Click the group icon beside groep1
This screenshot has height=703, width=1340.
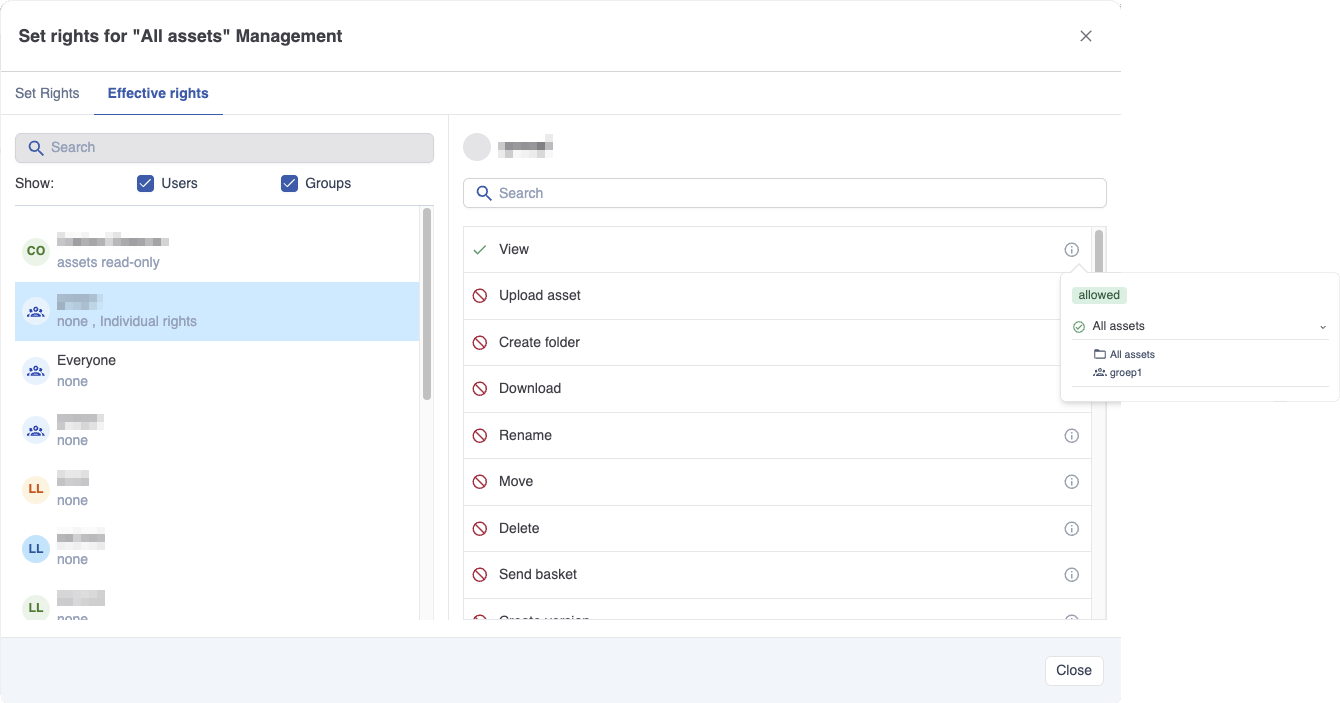pos(1100,373)
